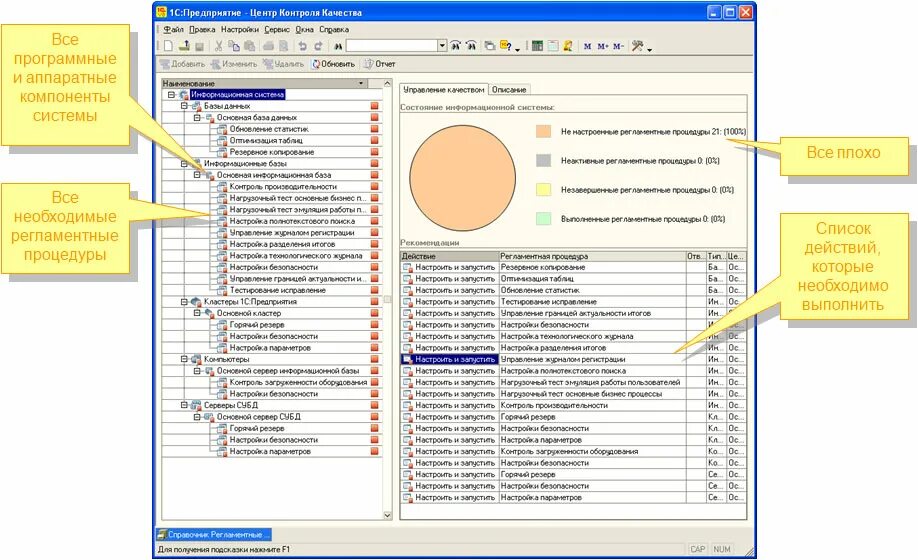Open the Сервис menu
Viewport: 918px width, 560px height.
[276, 29]
